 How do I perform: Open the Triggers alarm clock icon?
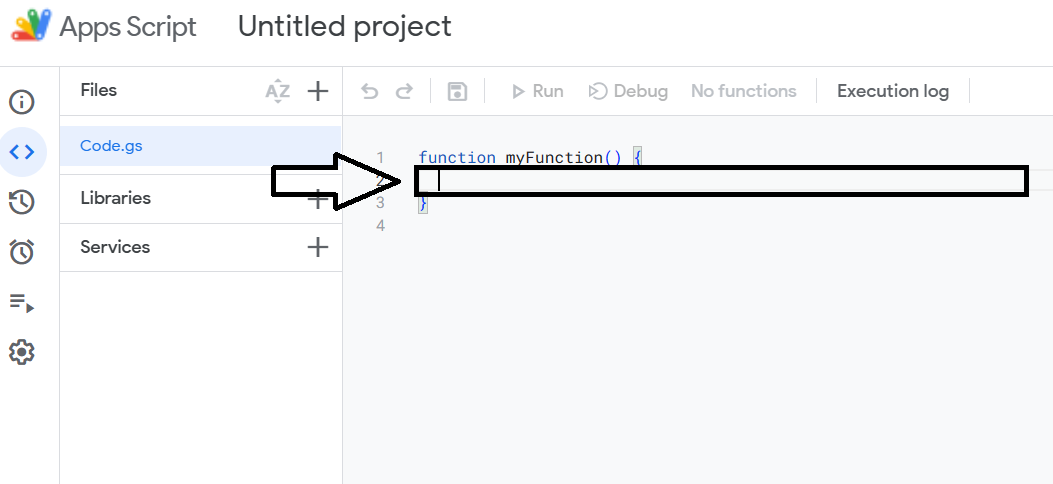click(x=22, y=252)
